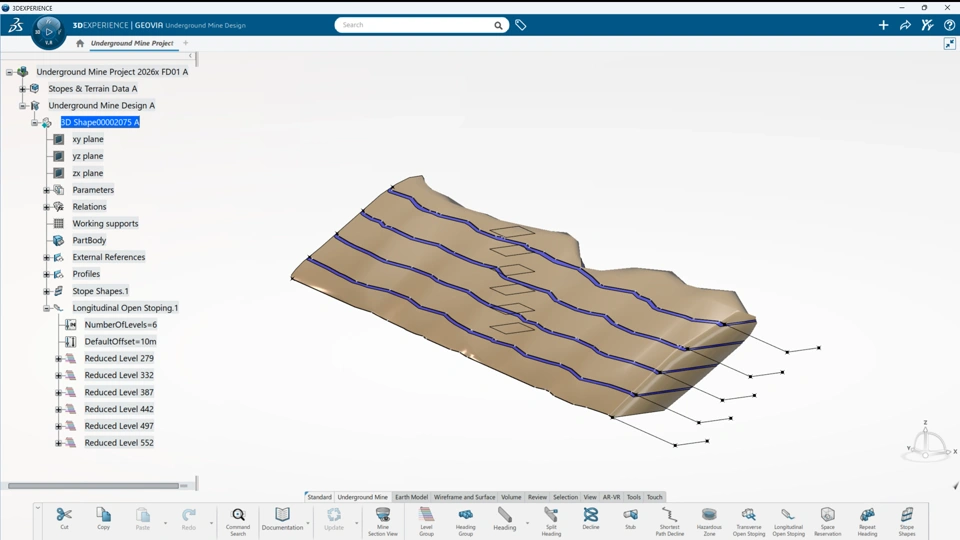Select the Split Heading tool
The image size is (960, 540).
click(551, 522)
